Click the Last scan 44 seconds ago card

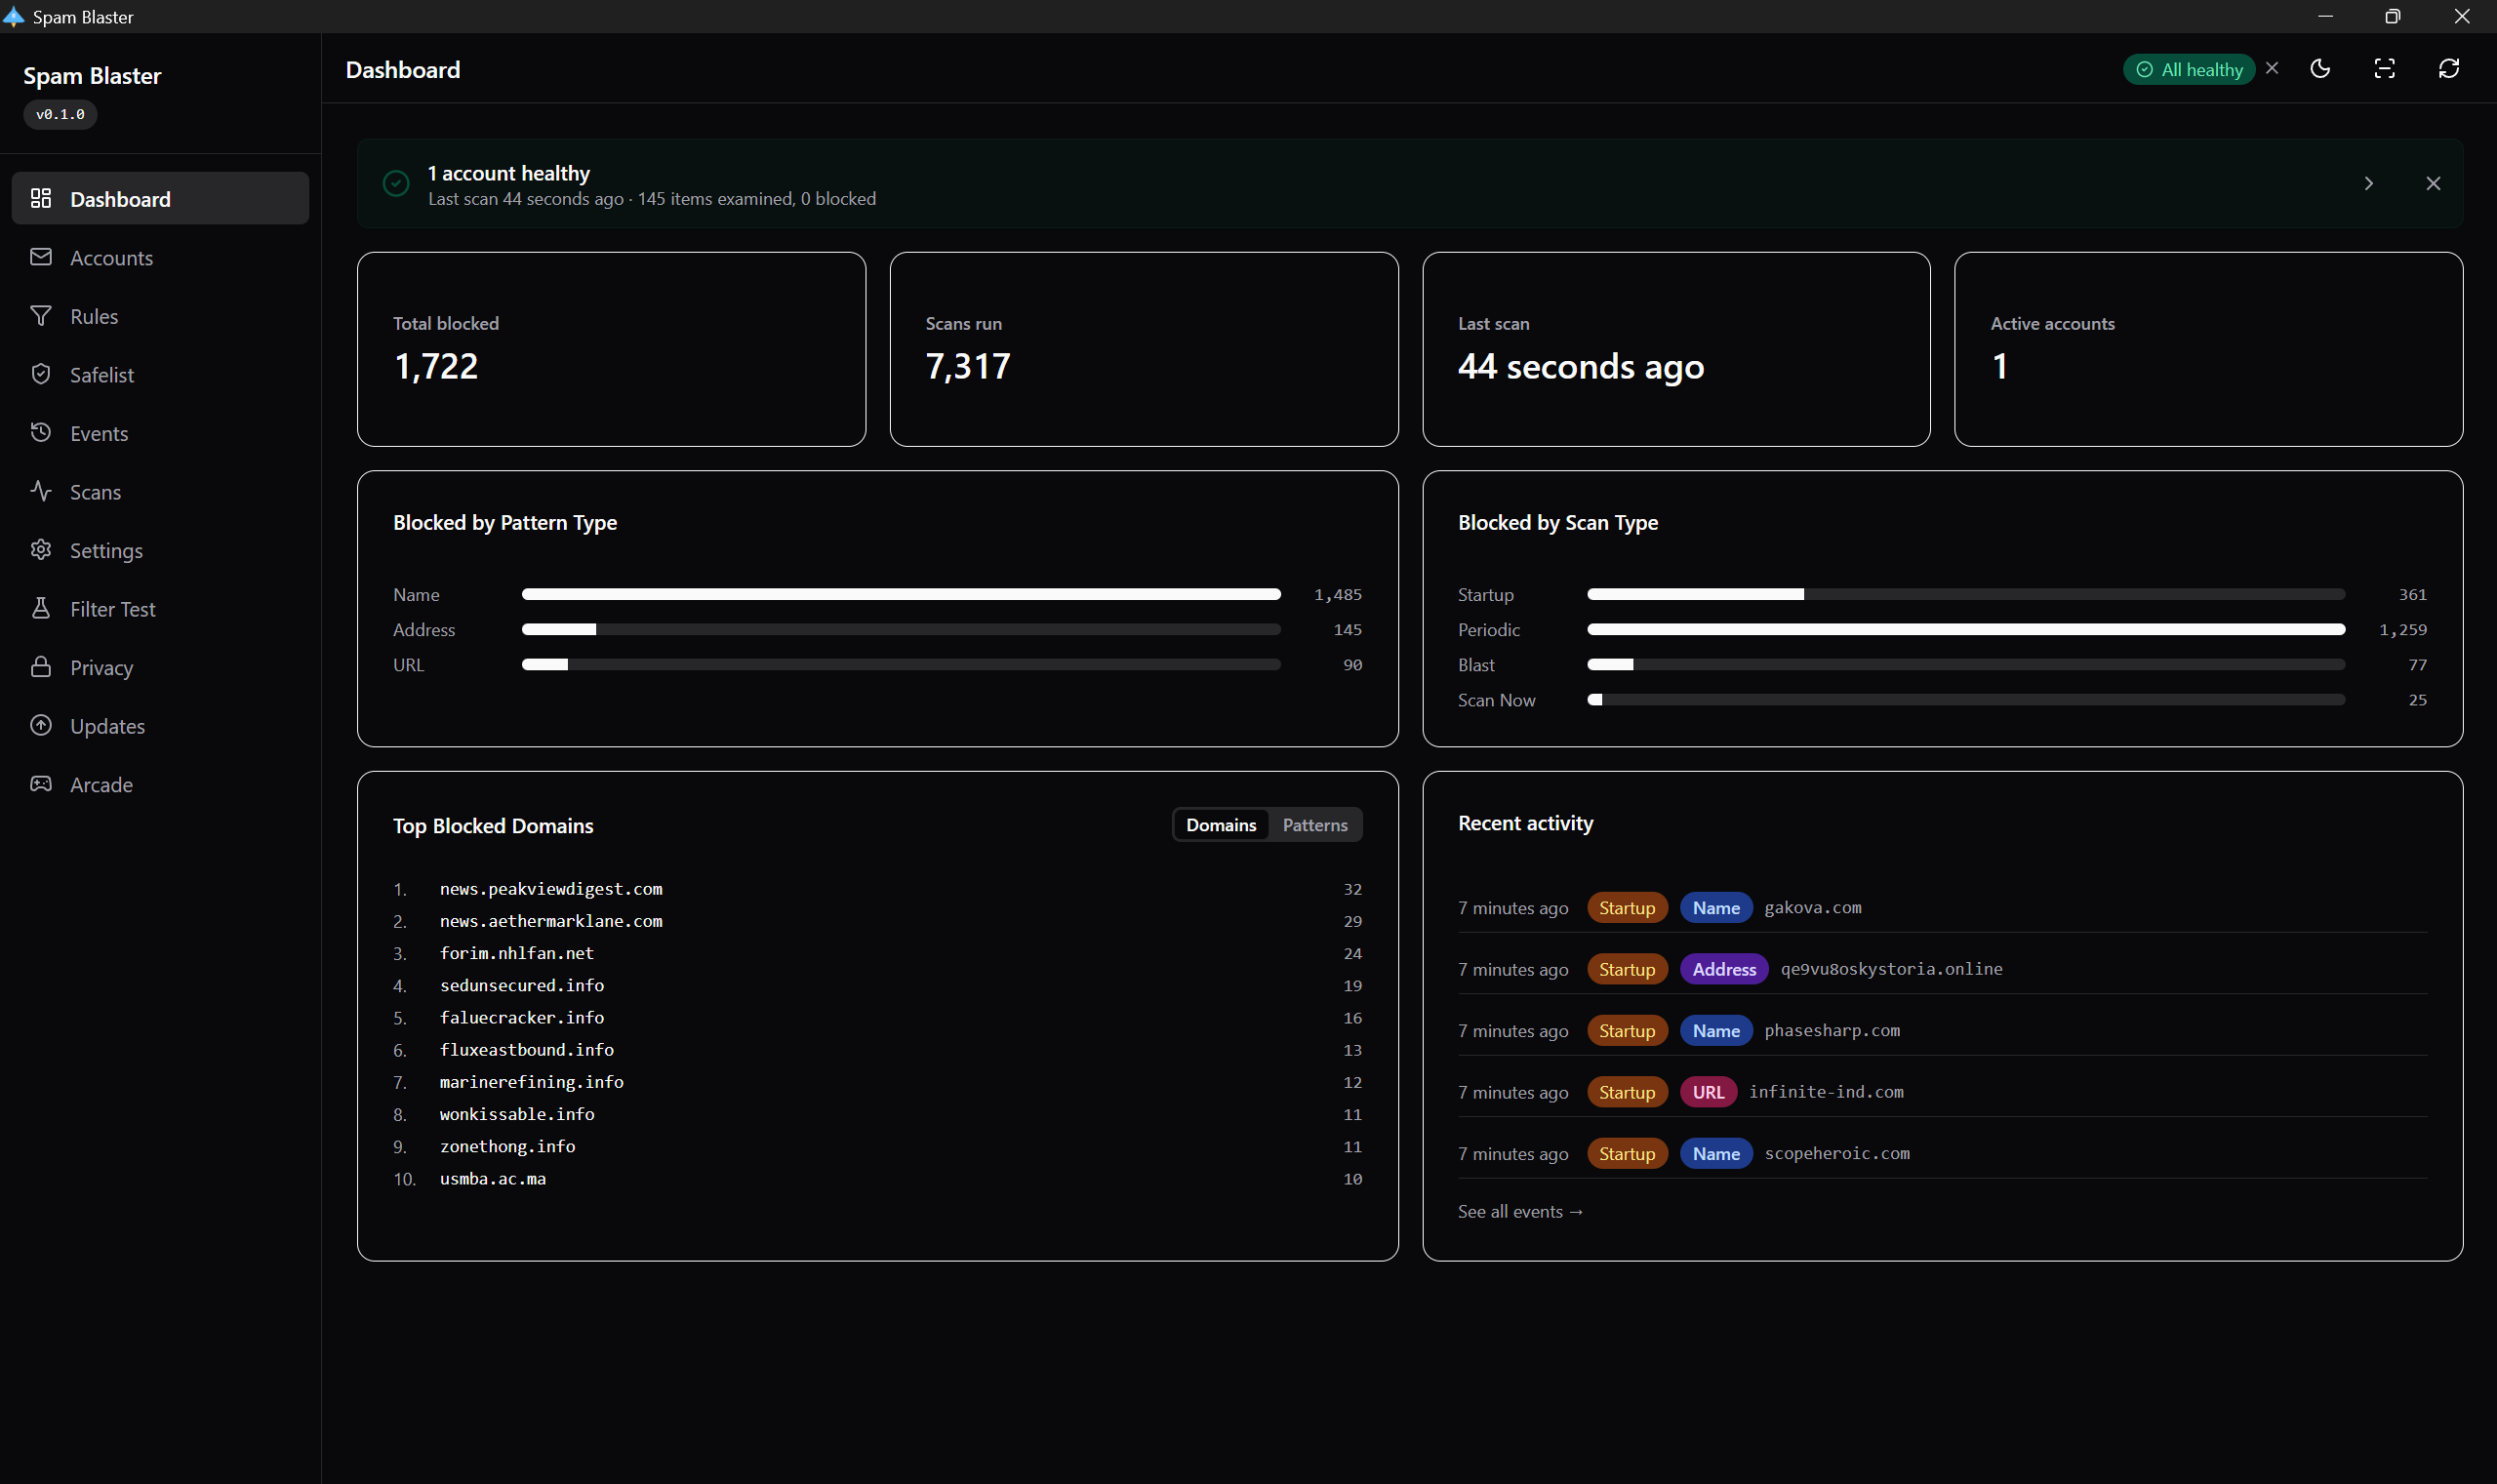click(1676, 349)
